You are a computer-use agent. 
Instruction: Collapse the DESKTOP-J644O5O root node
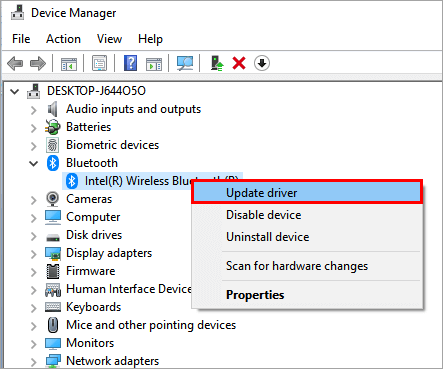coord(15,91)
